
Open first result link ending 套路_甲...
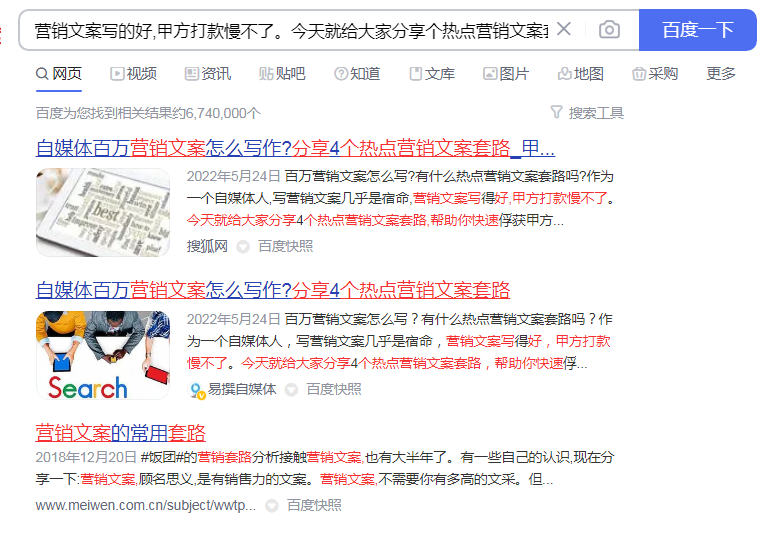point(295,148)
